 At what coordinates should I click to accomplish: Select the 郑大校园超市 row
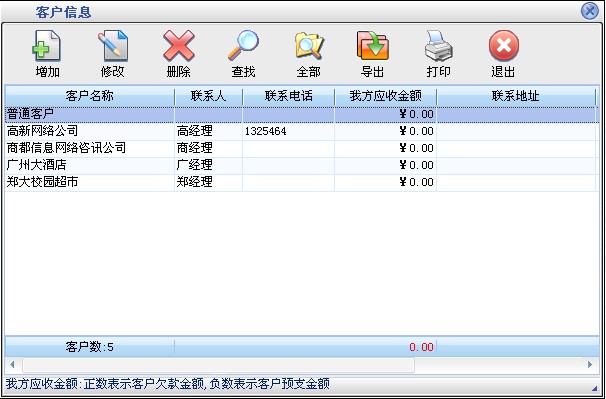tap(300, 182)
